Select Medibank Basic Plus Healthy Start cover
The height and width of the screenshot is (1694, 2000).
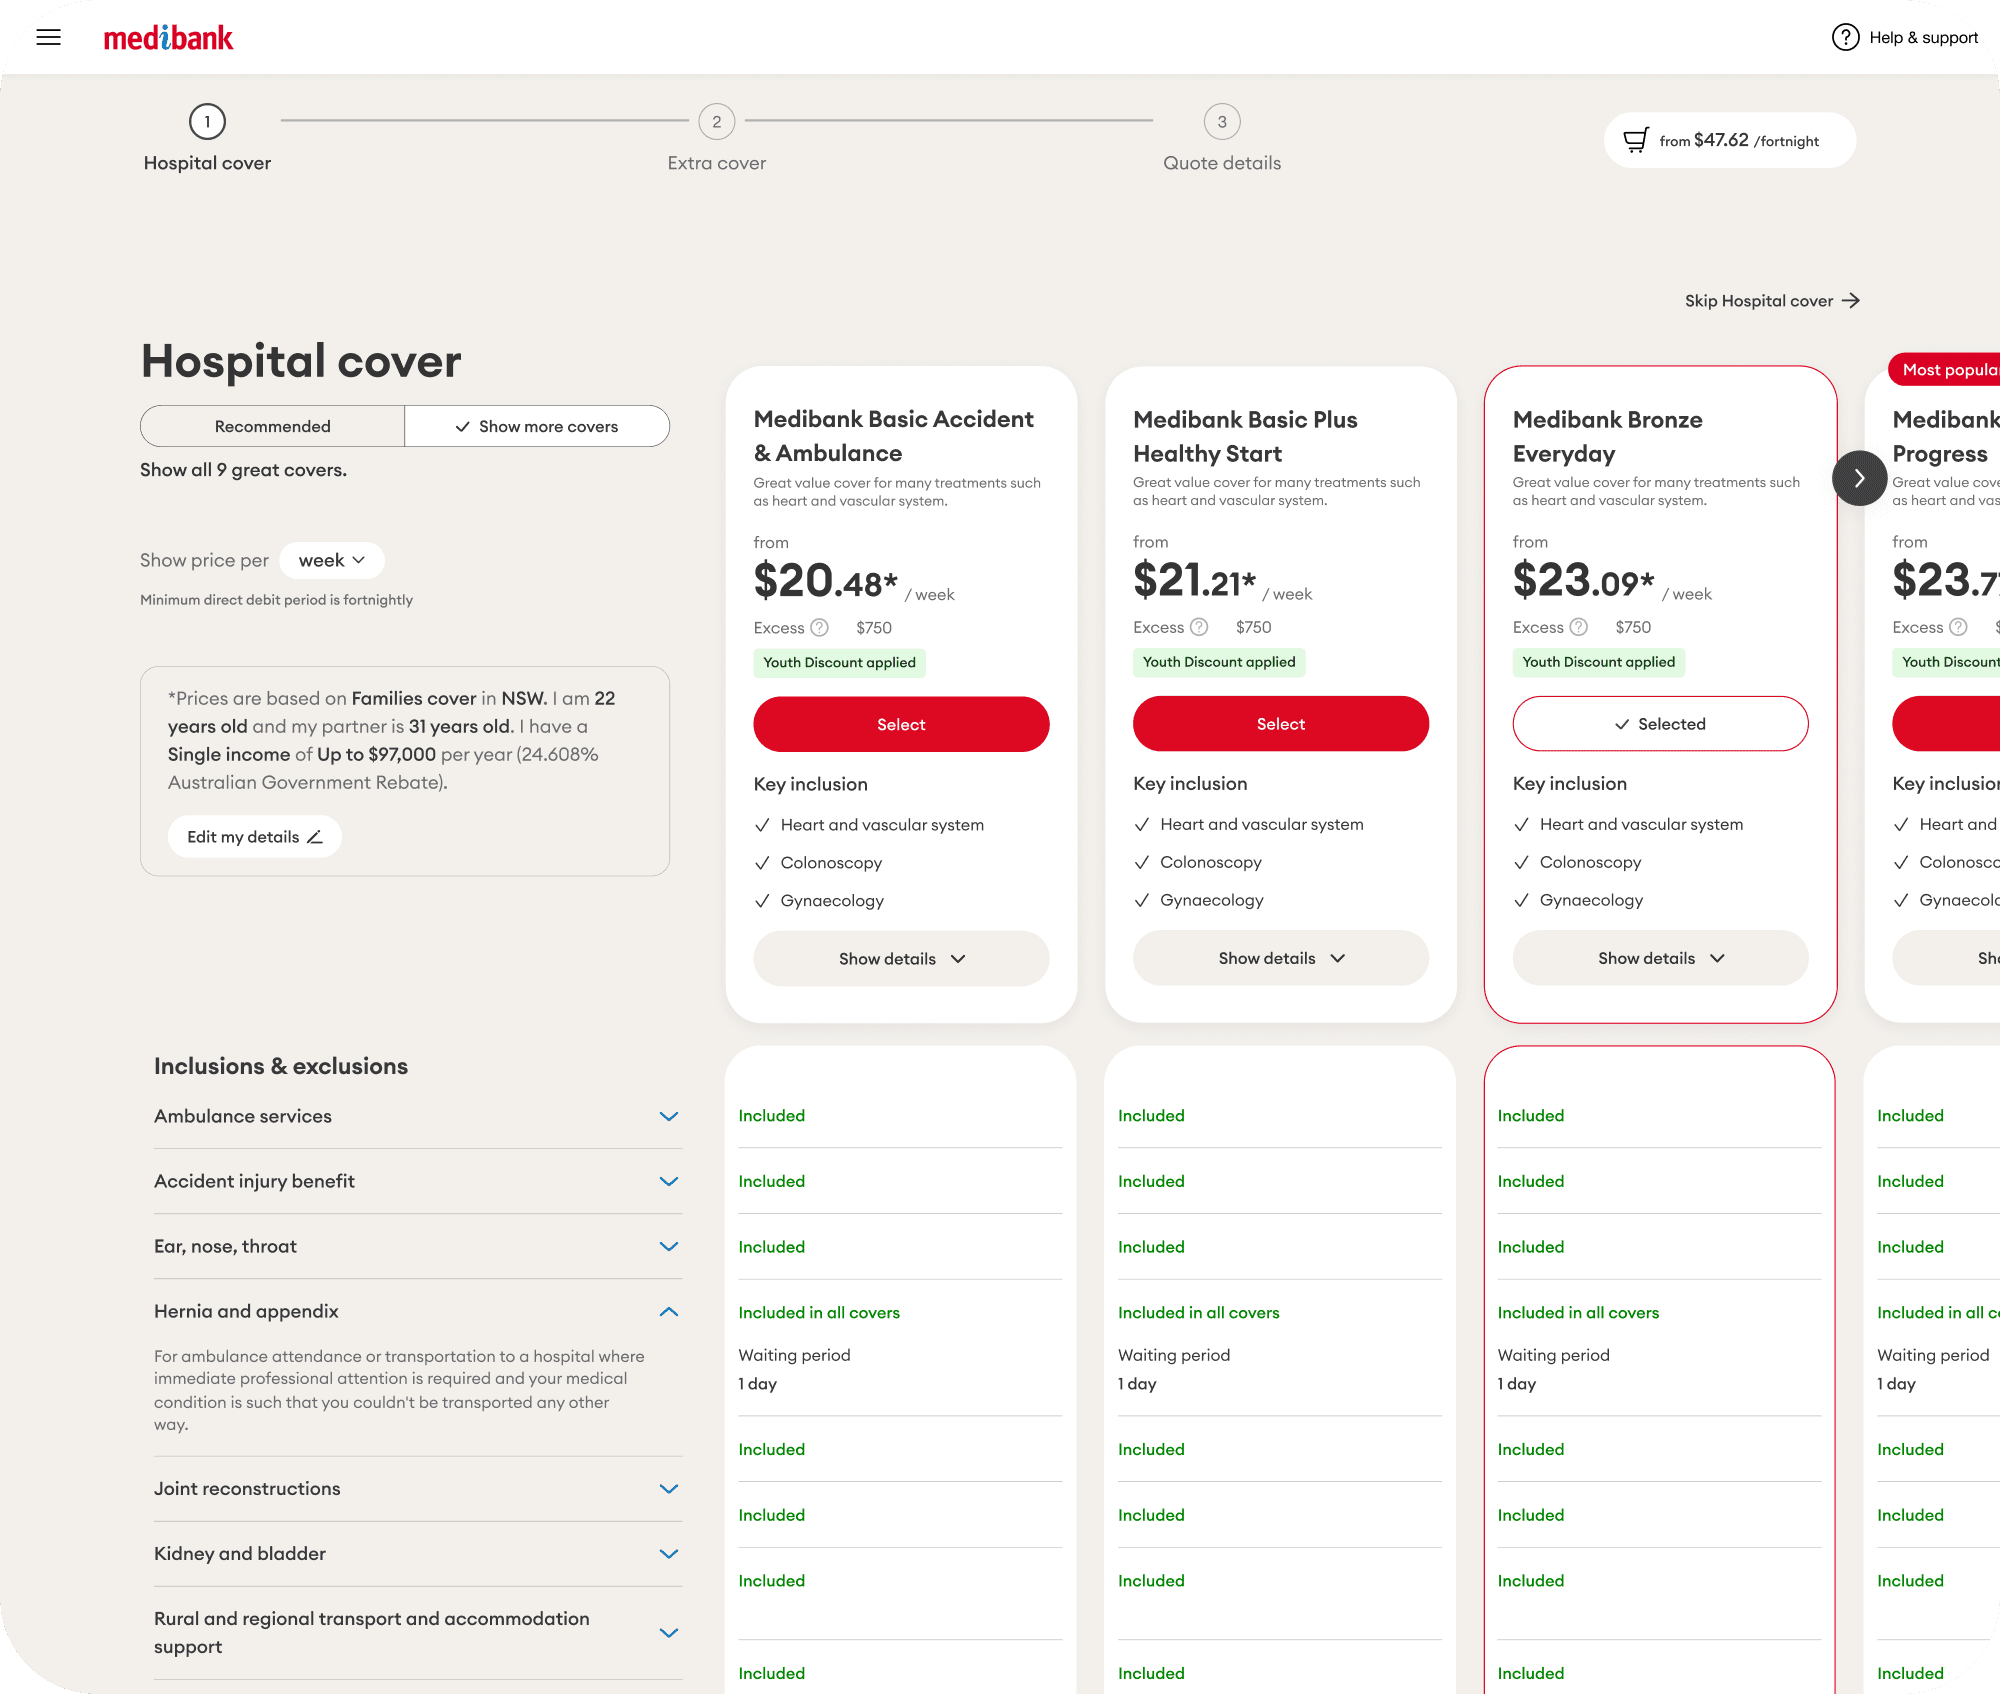(1280, 724)
